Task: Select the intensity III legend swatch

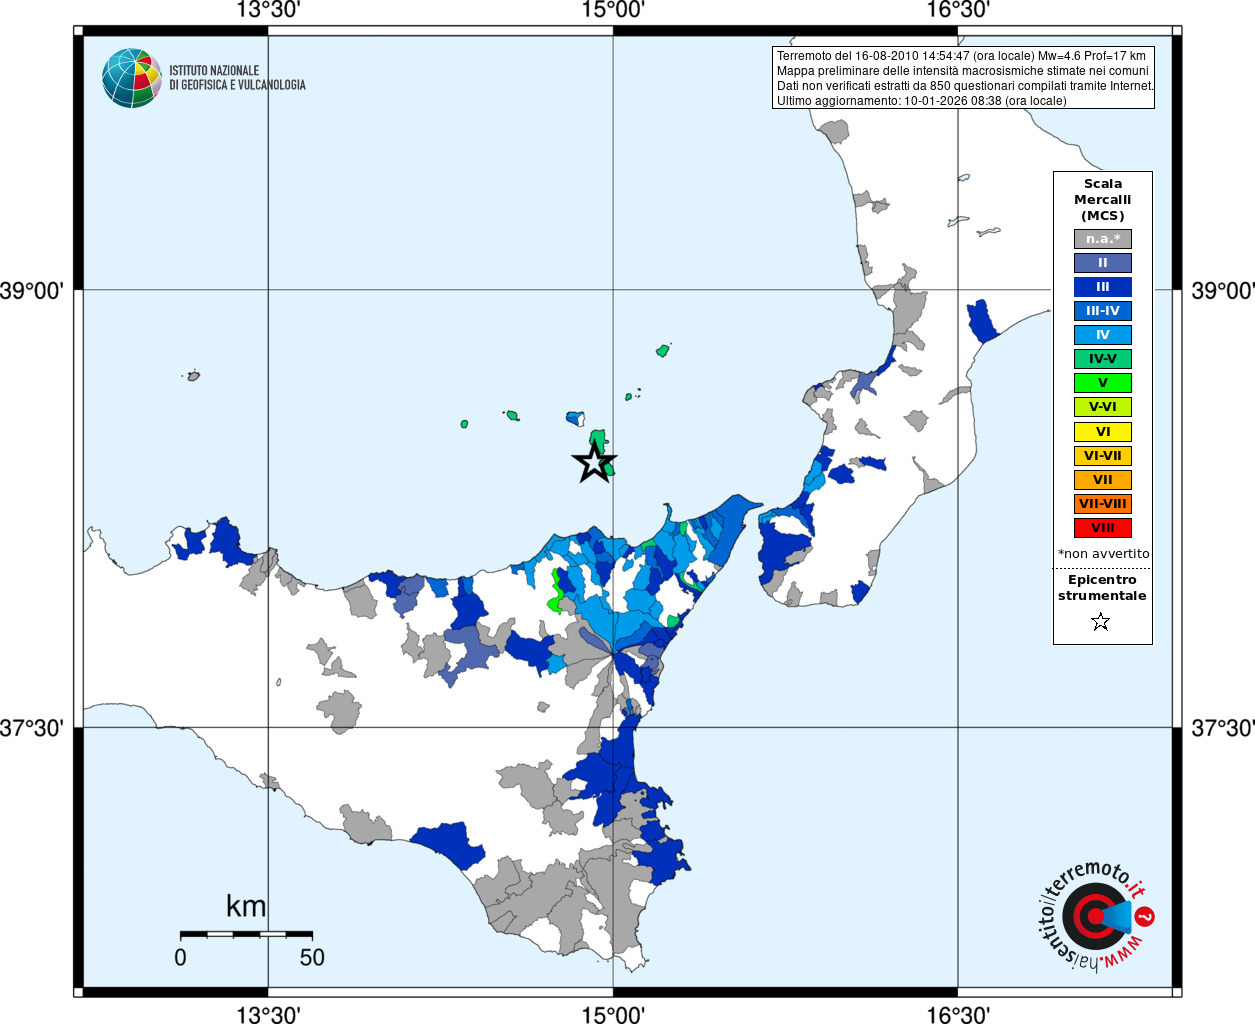Action: point(1102,287)
